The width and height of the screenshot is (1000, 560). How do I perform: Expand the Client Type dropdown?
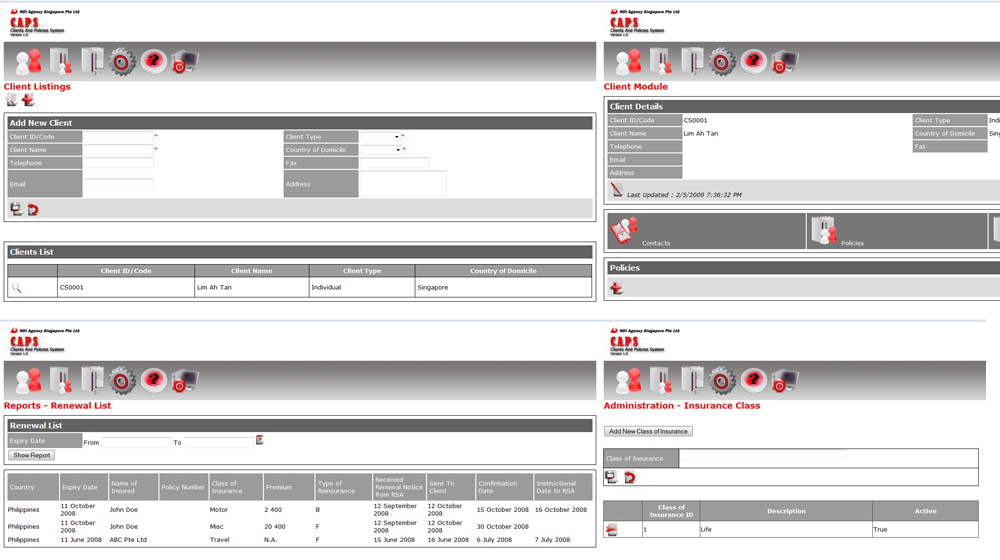(380, 137)
